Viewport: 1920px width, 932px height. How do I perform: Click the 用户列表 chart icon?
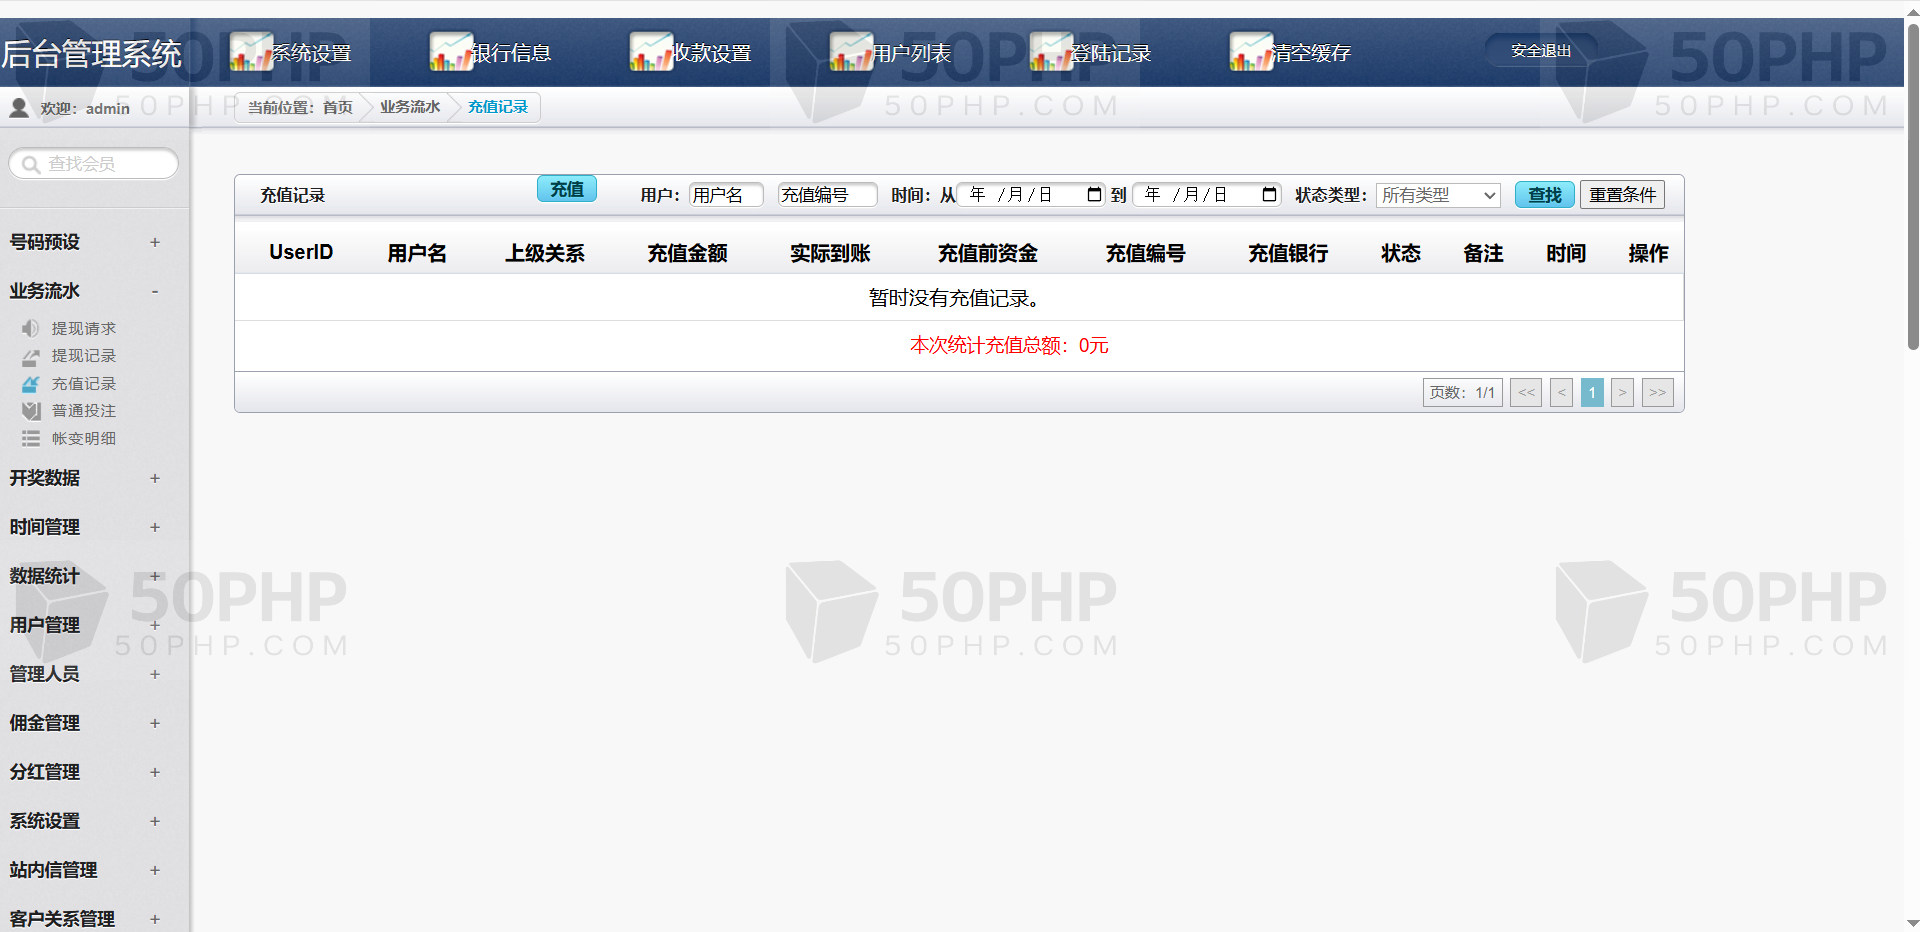tap(850, 52)
